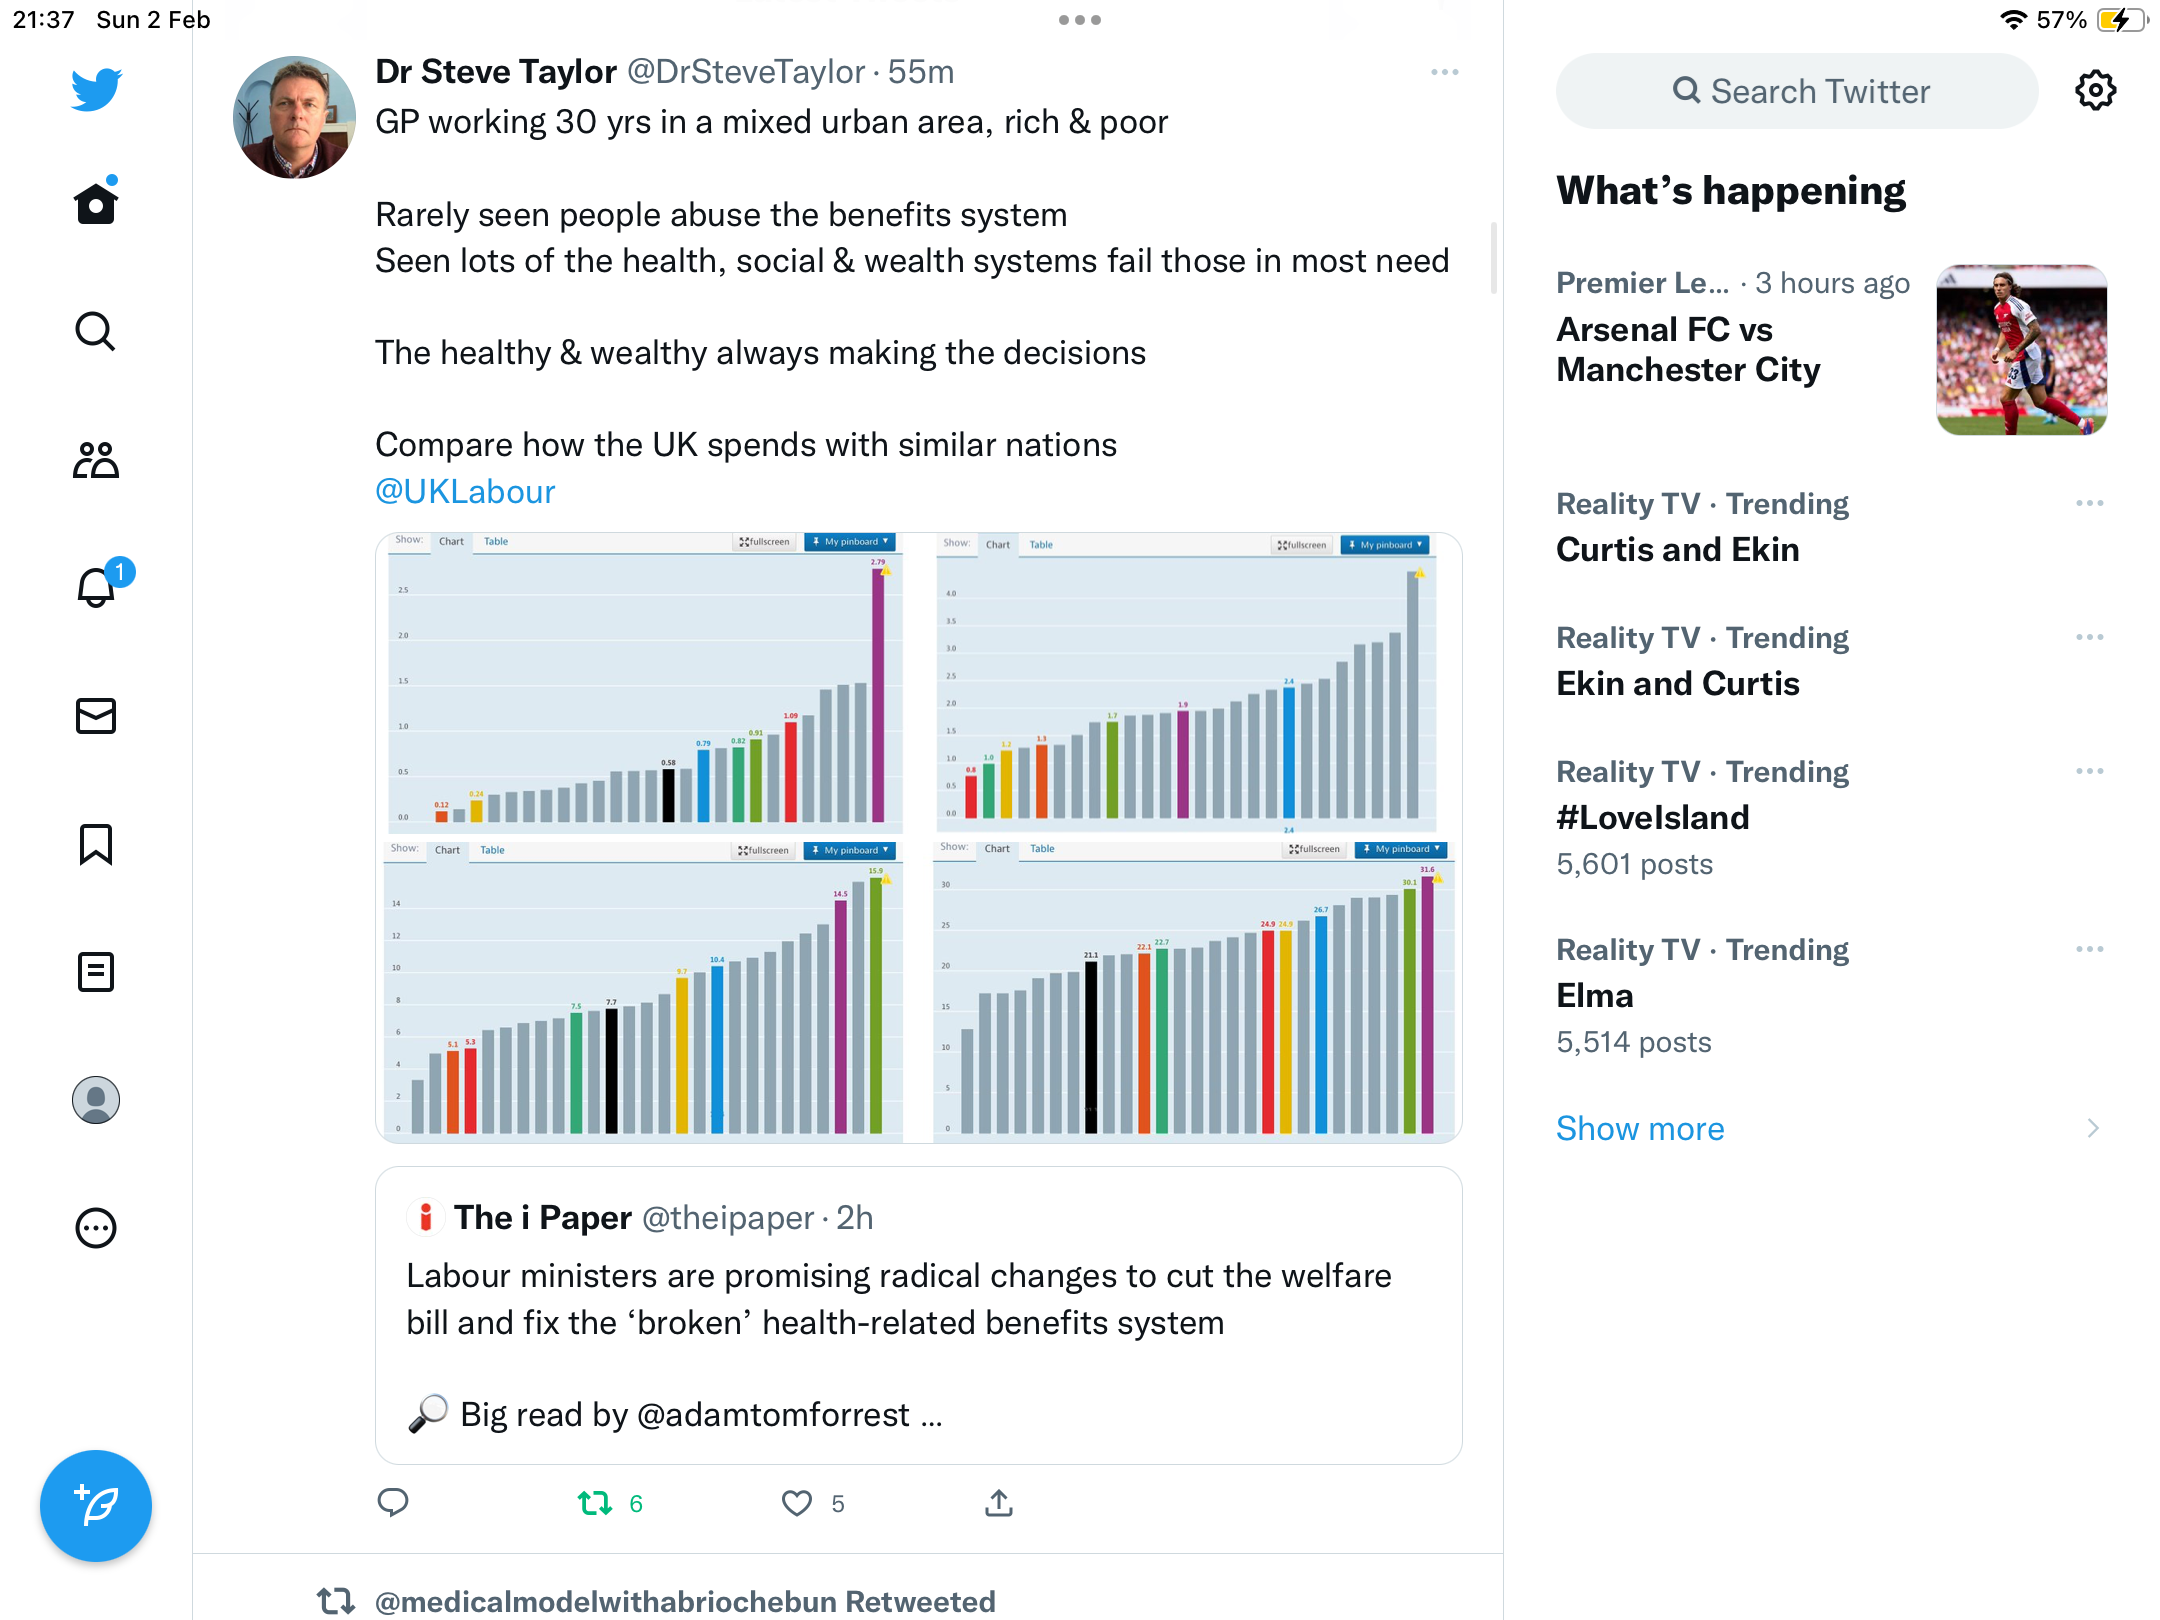
Task: Open options for Curtis and Ekin trend
Action: tap(2090, 503)
